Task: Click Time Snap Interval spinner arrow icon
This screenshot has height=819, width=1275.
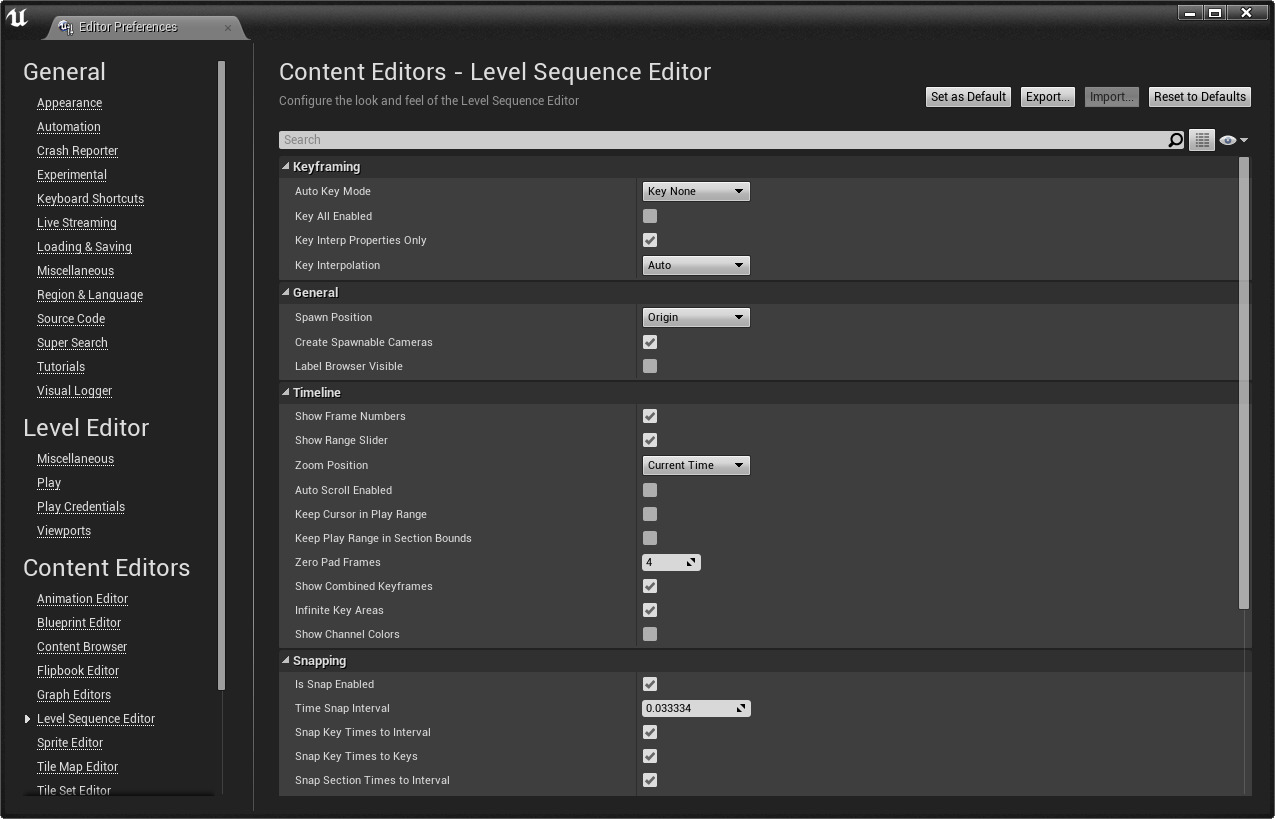Action: pyautogui.click(x=741, y=708)
